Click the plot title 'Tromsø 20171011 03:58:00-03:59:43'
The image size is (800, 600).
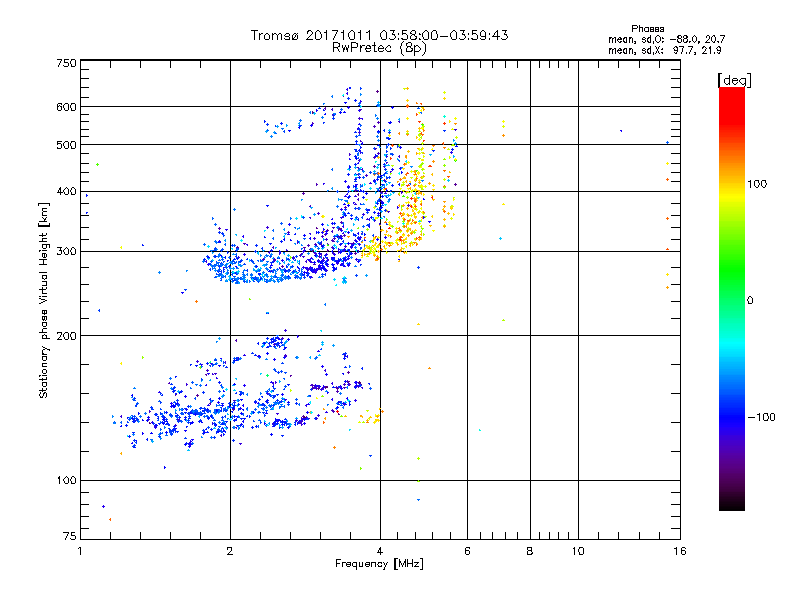click(x=379, y=35)
